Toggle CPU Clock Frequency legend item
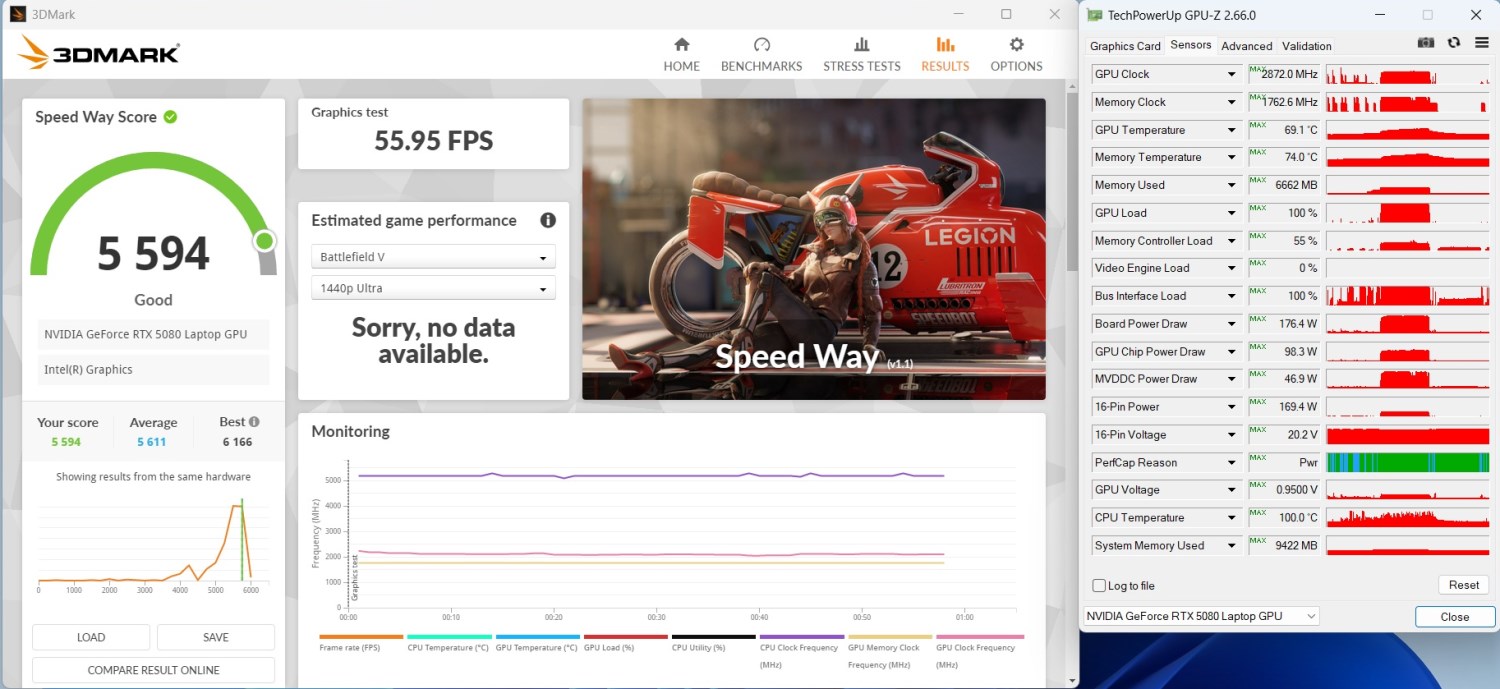1500x689 pixels. point(801,651)
